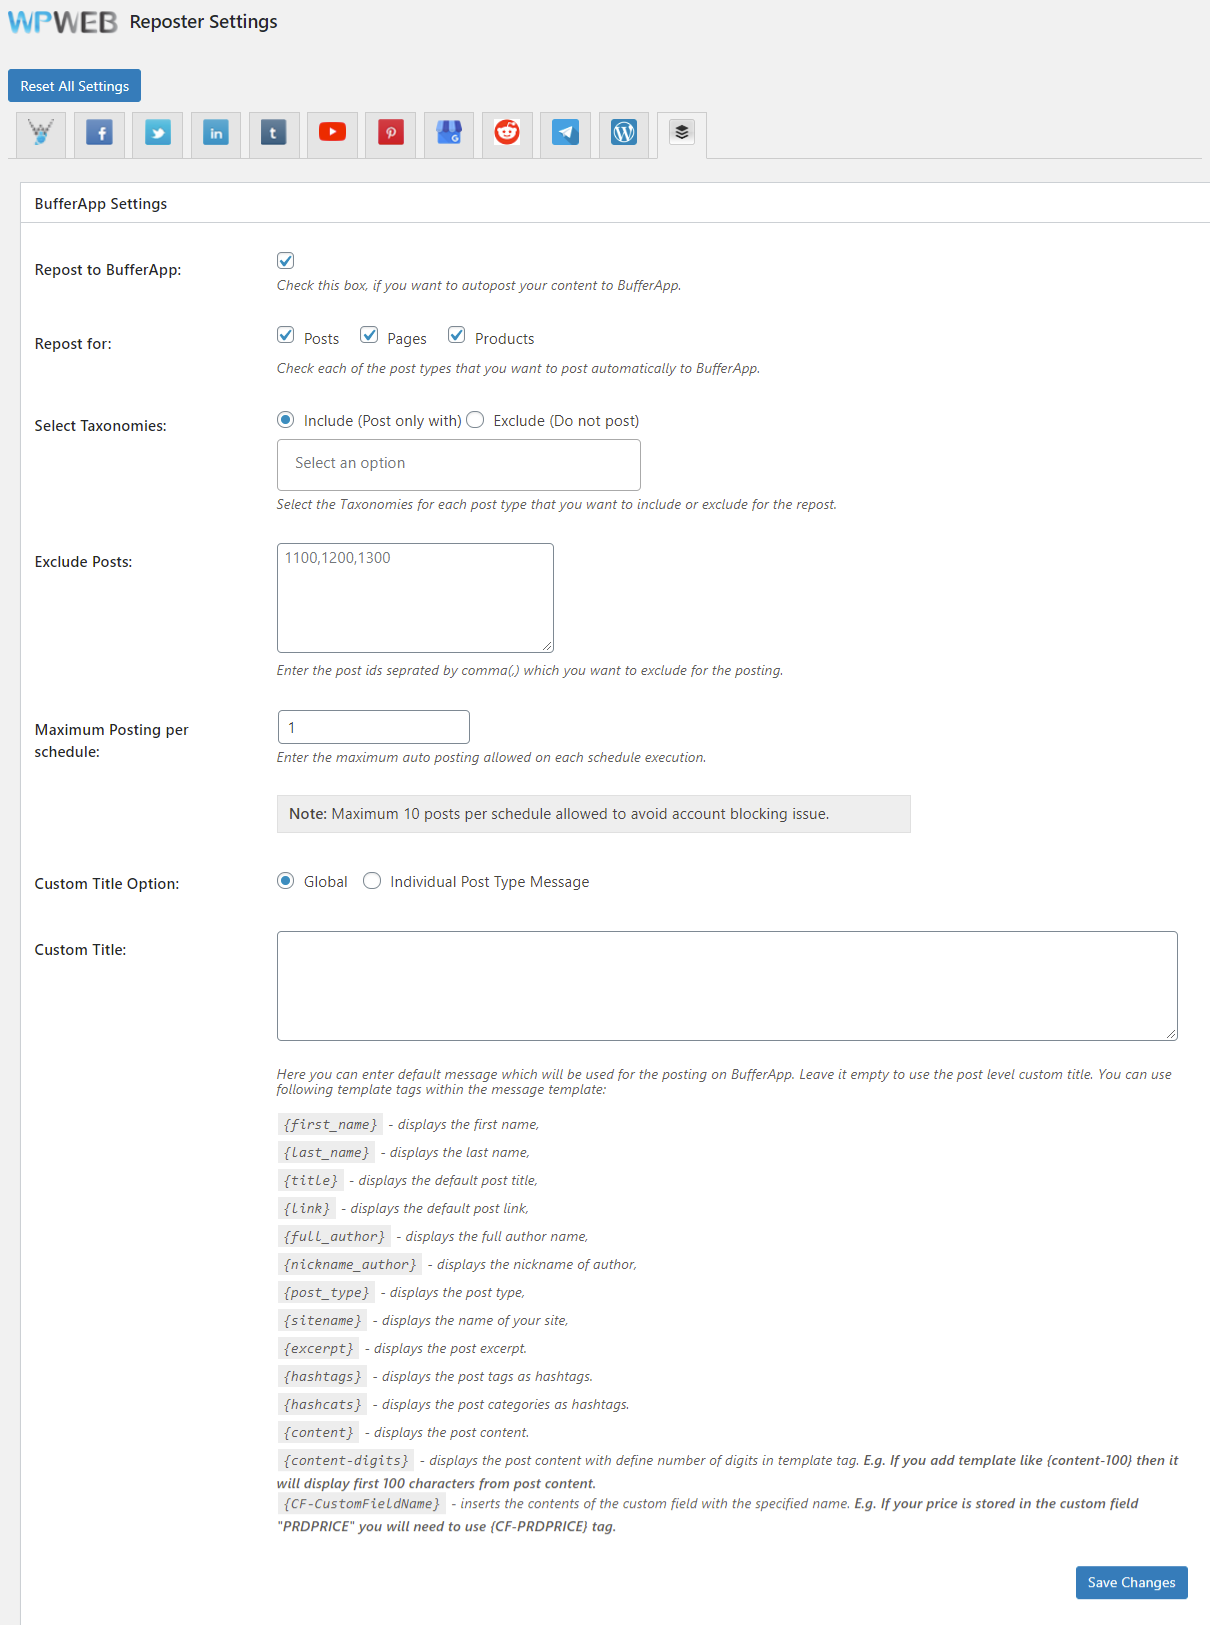The image size is (1210, 1625).
Task: Click the Save Changes button
Action: (x=1131, y=1582)
